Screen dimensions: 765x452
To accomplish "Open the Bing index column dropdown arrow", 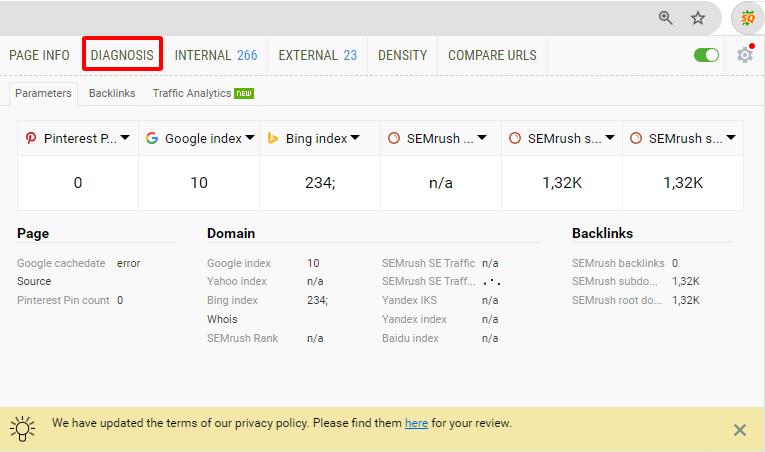I will click(355, 138).
